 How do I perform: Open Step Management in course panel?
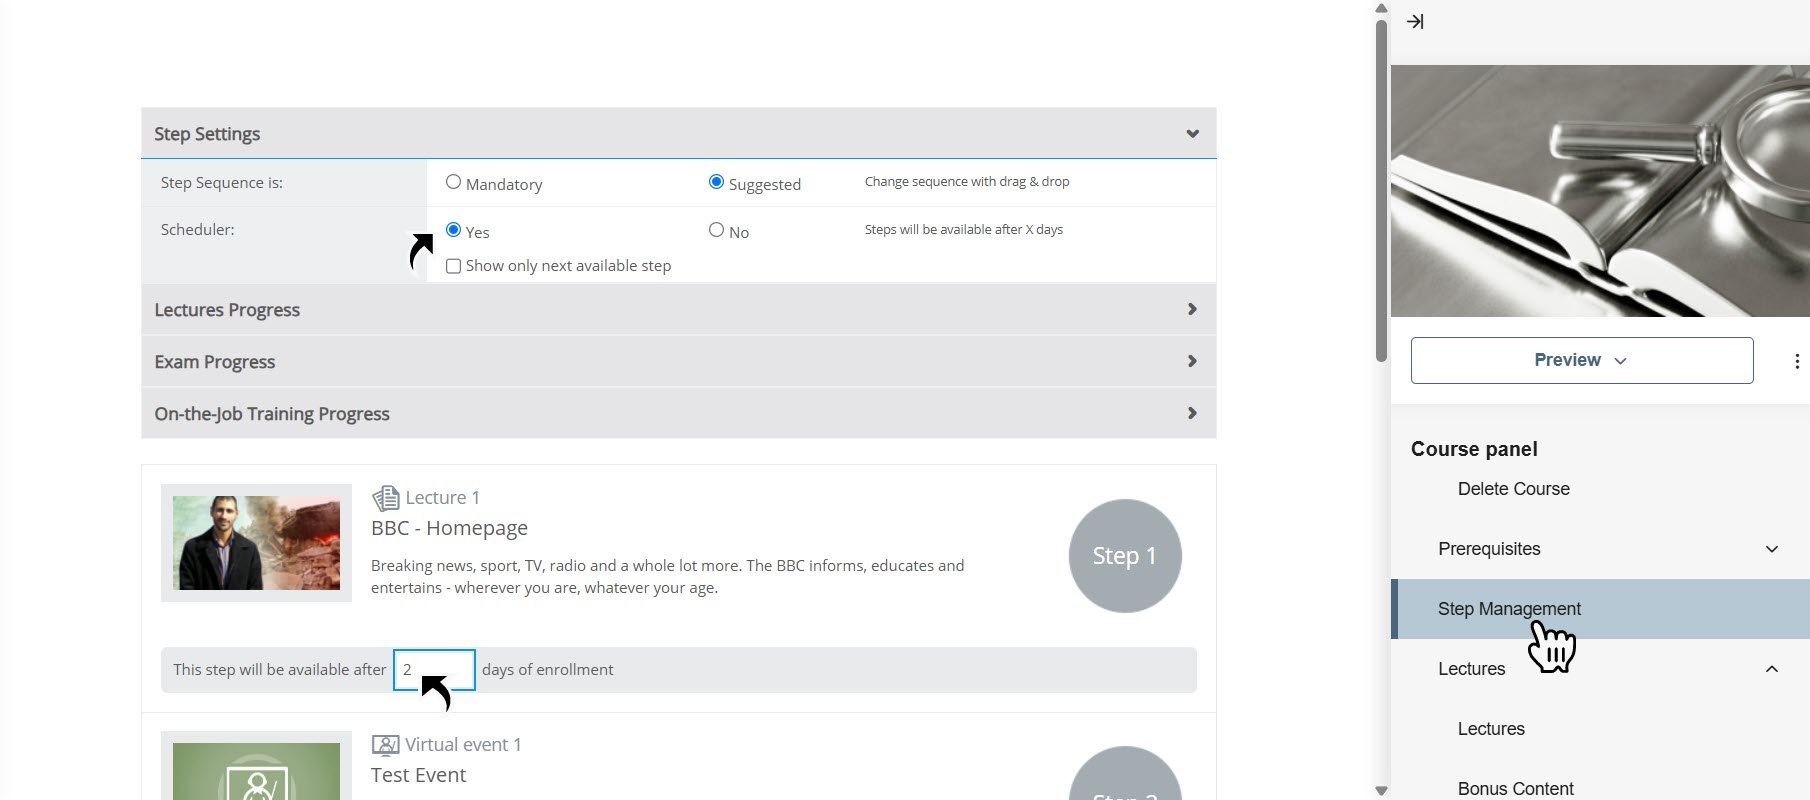[x=1509, y=609]
